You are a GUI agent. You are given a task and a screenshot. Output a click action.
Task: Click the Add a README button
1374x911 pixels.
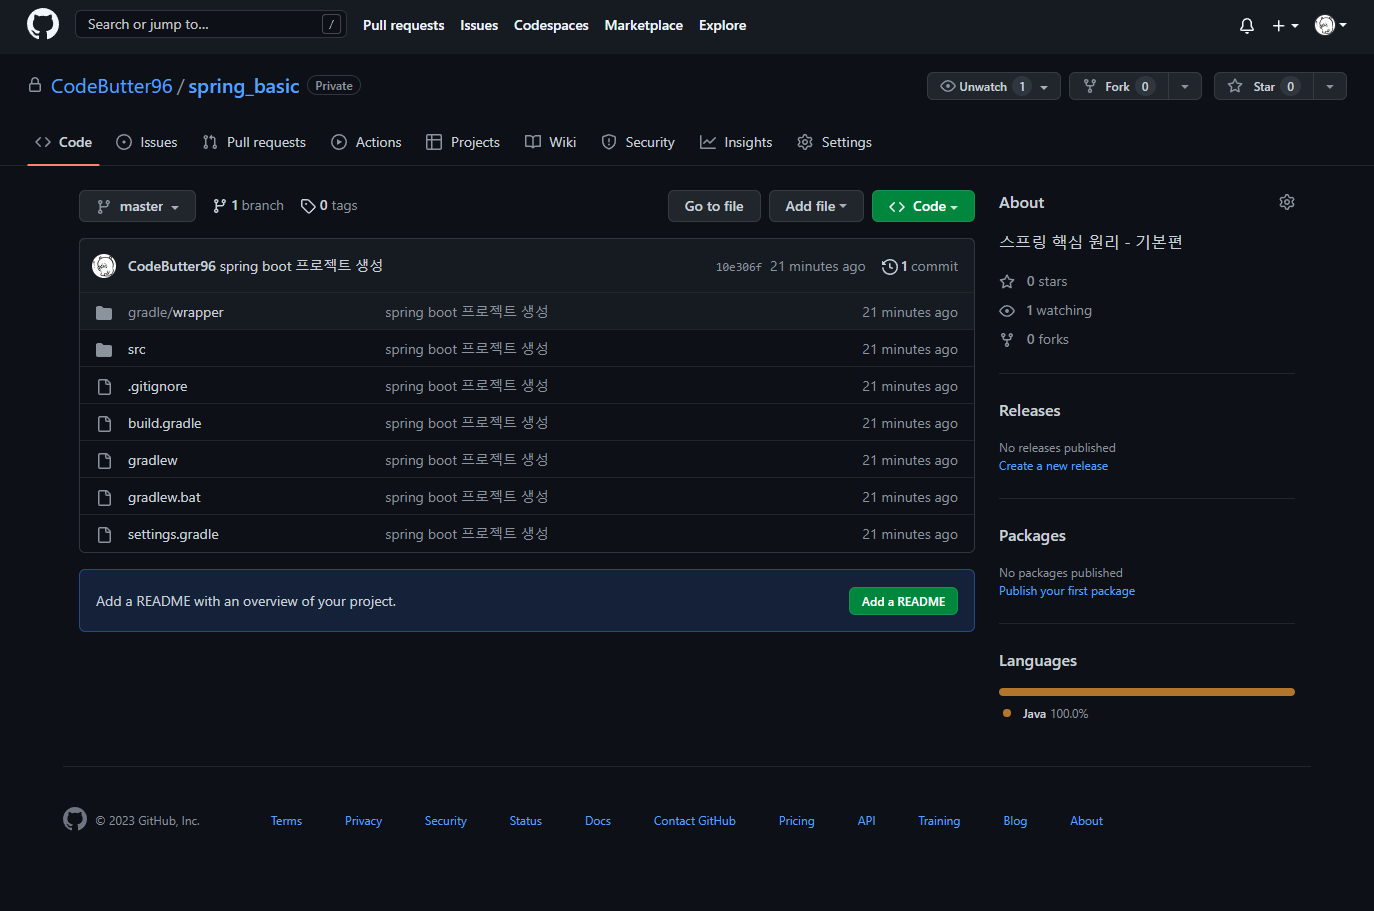pyautogui.click(x=904, y=601)
